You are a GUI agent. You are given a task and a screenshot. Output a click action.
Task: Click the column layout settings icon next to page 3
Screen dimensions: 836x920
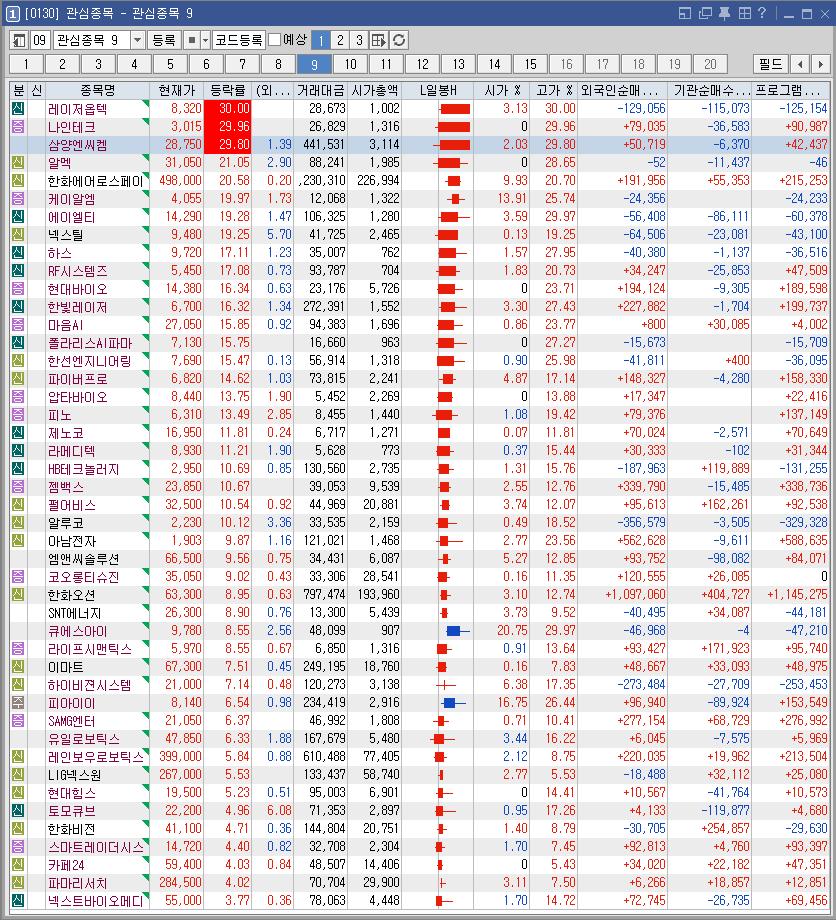[378, 40]
